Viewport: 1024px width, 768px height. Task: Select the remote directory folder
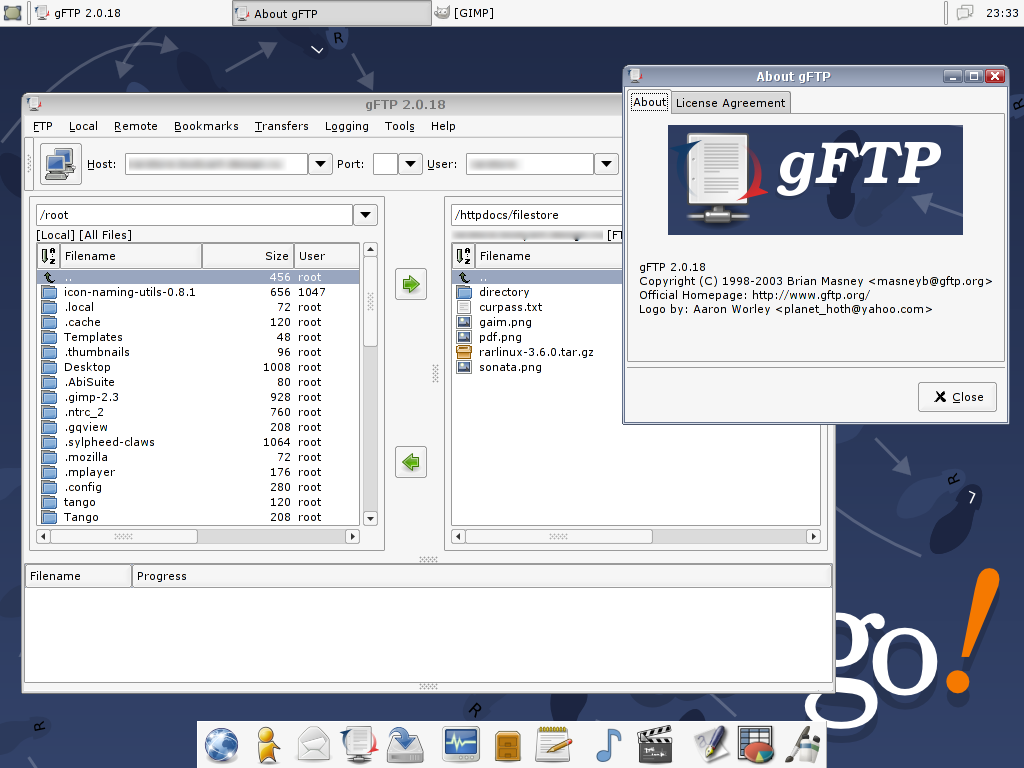click(504, 292)
